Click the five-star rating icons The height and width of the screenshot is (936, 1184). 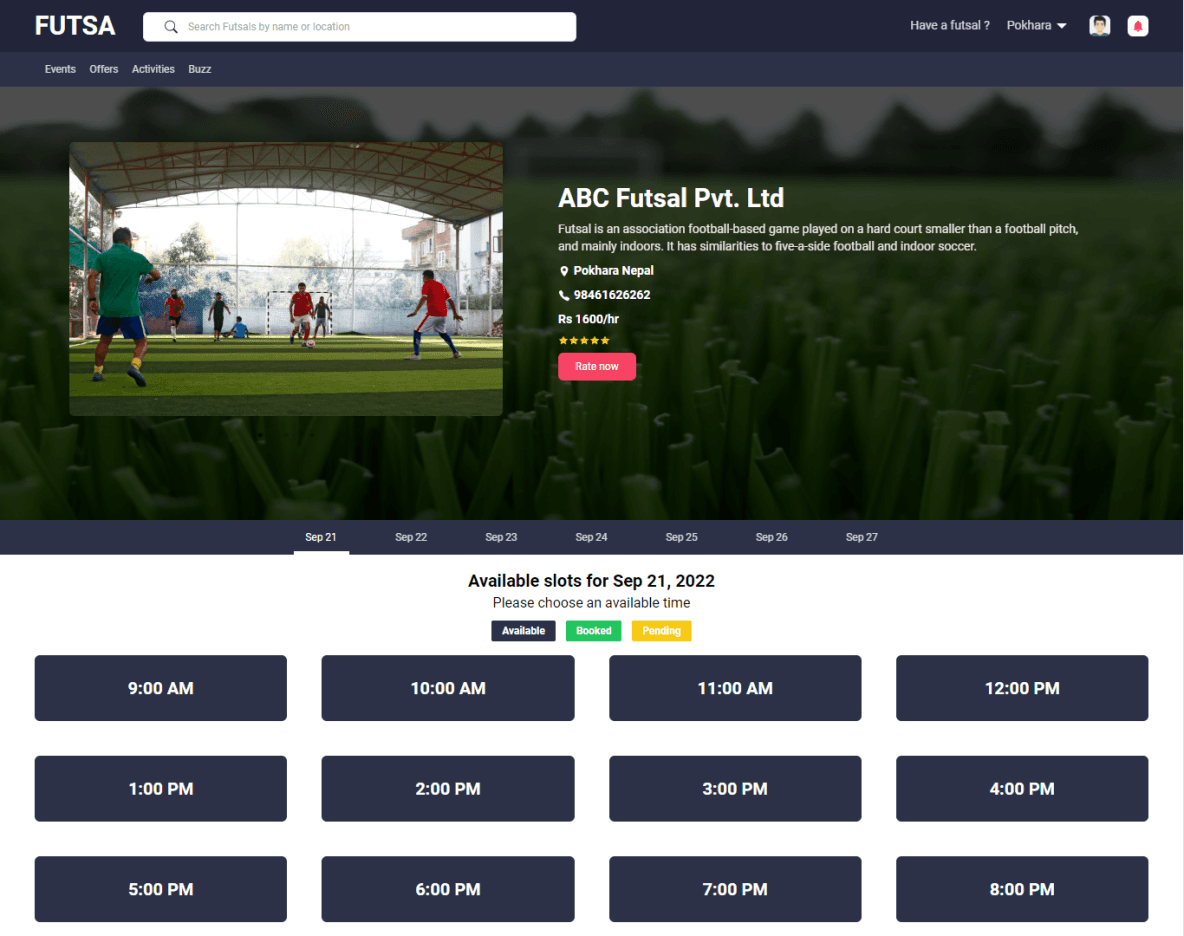coord(584,341)
